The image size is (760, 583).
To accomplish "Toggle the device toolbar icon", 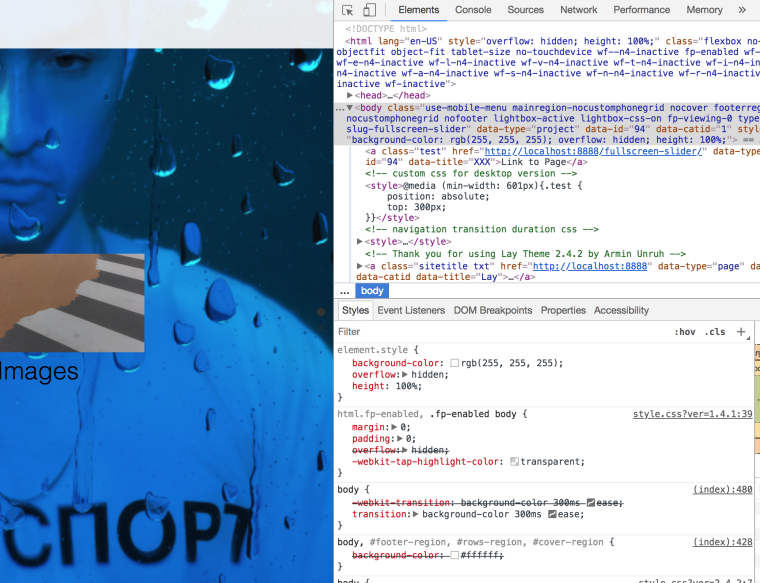I will click(368, 10).
